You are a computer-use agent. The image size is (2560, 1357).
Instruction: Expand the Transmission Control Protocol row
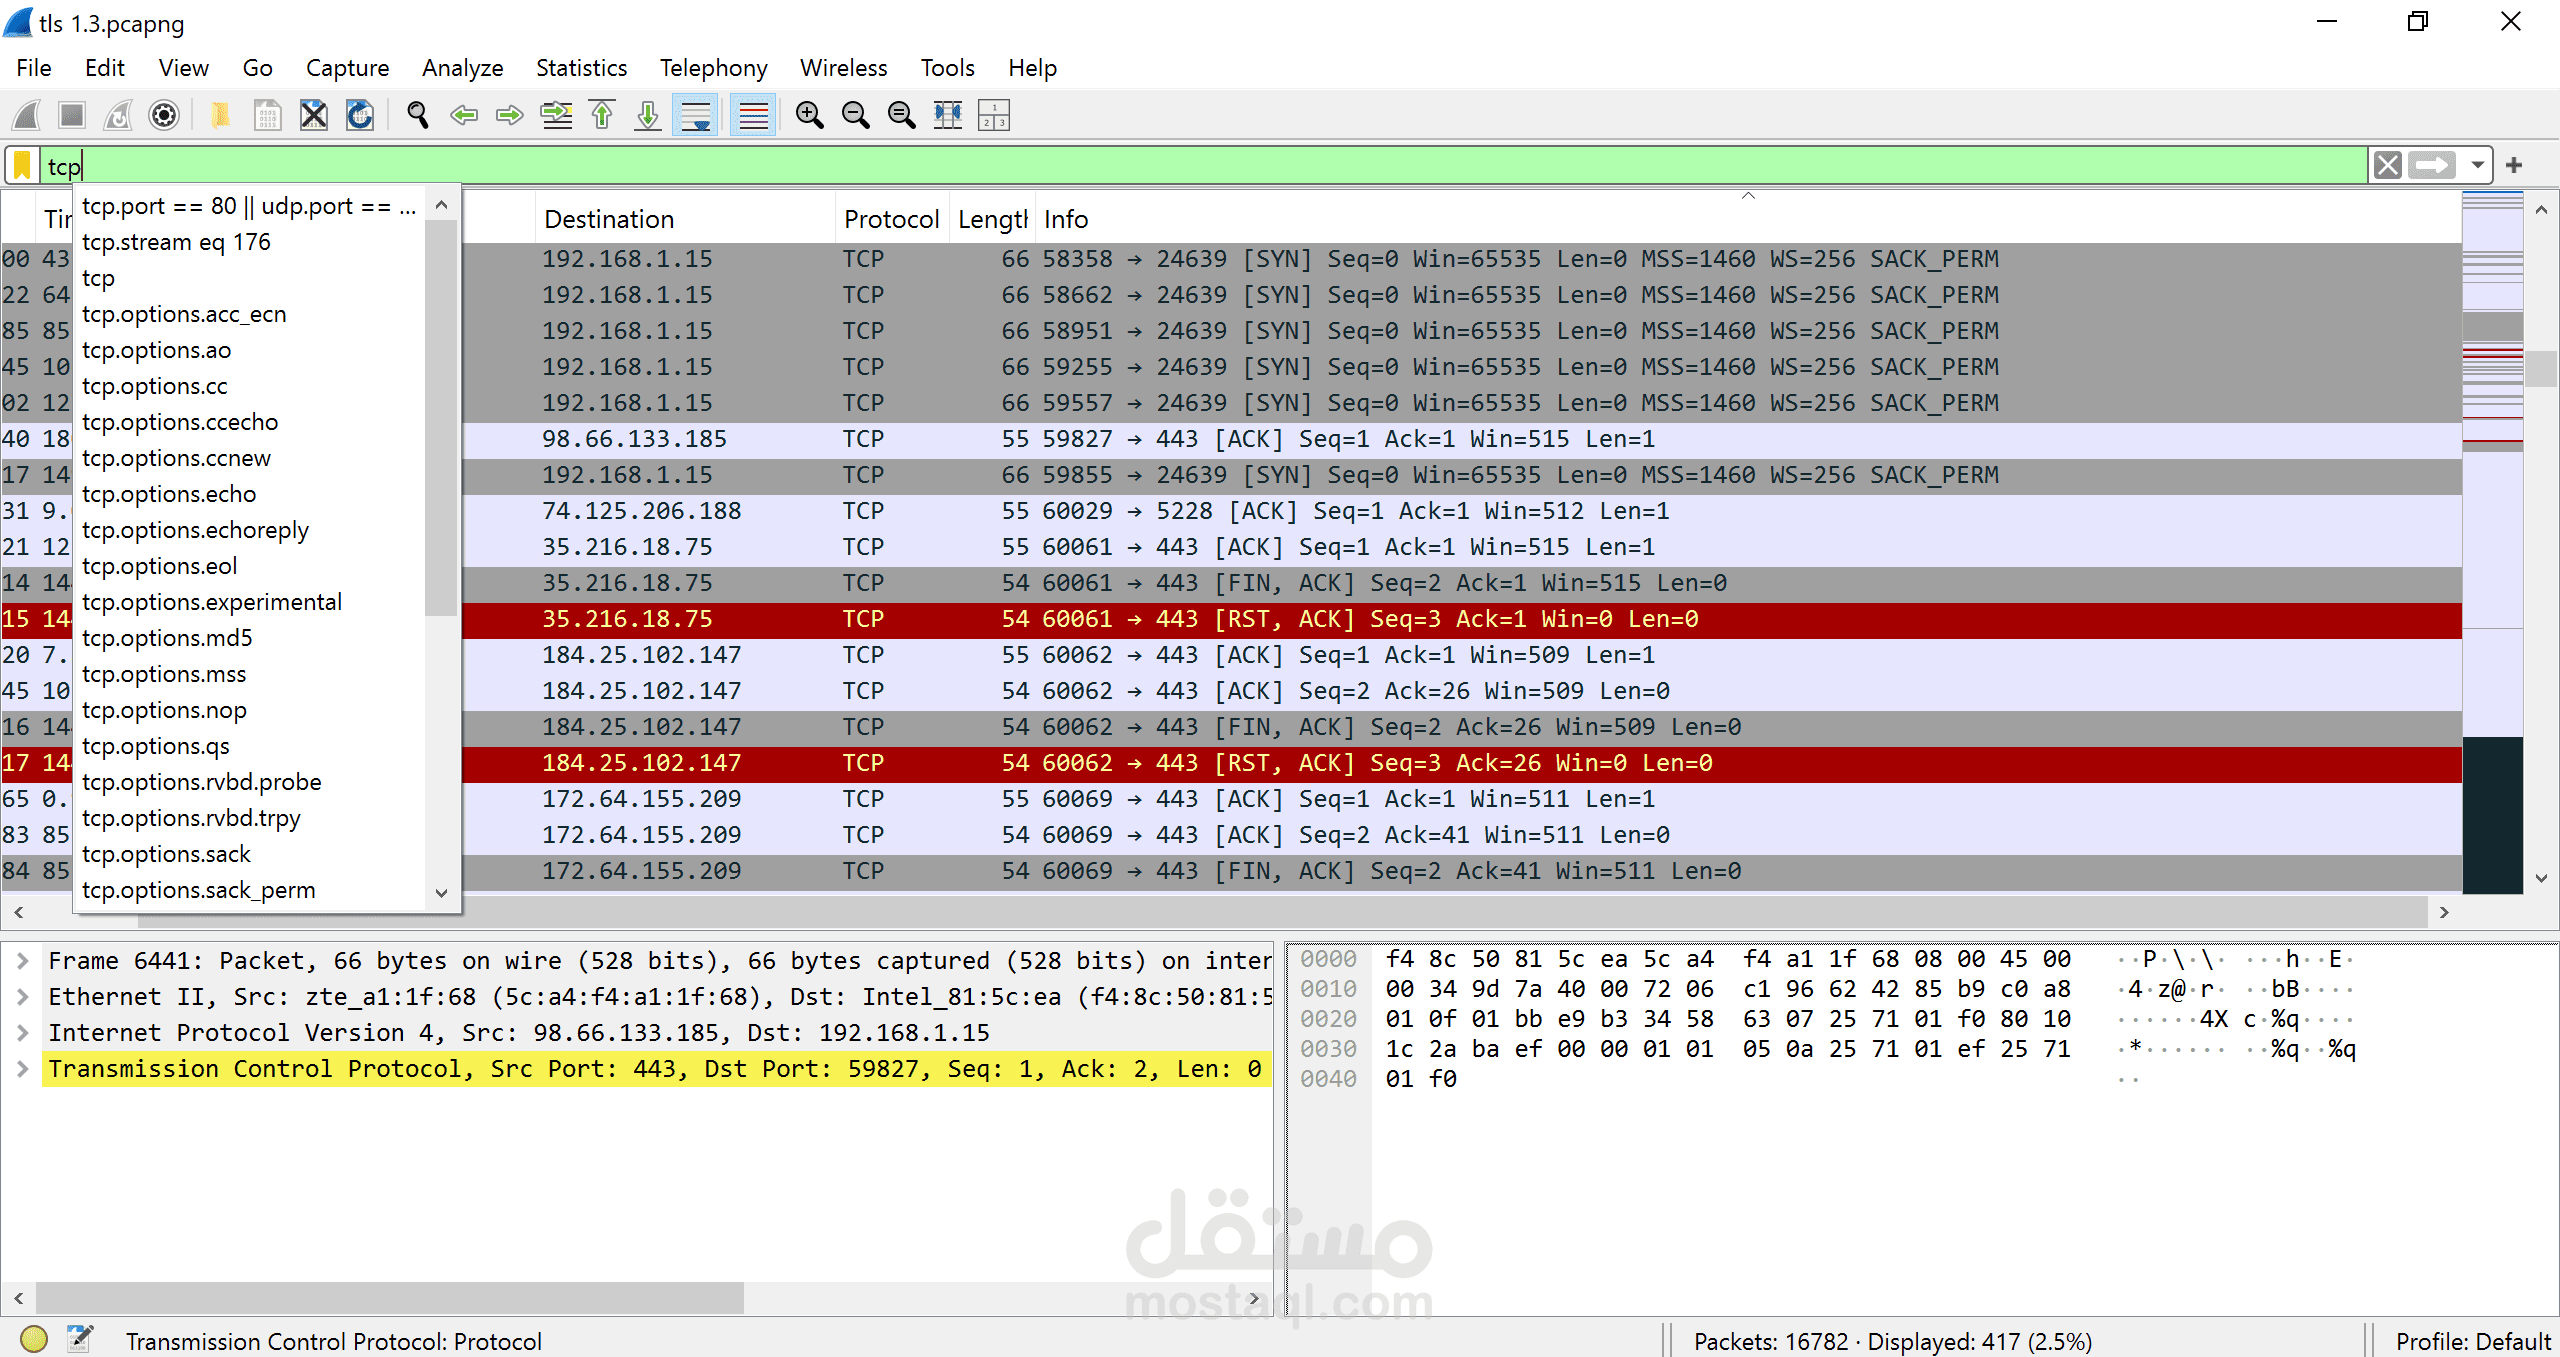point(22,1069)
